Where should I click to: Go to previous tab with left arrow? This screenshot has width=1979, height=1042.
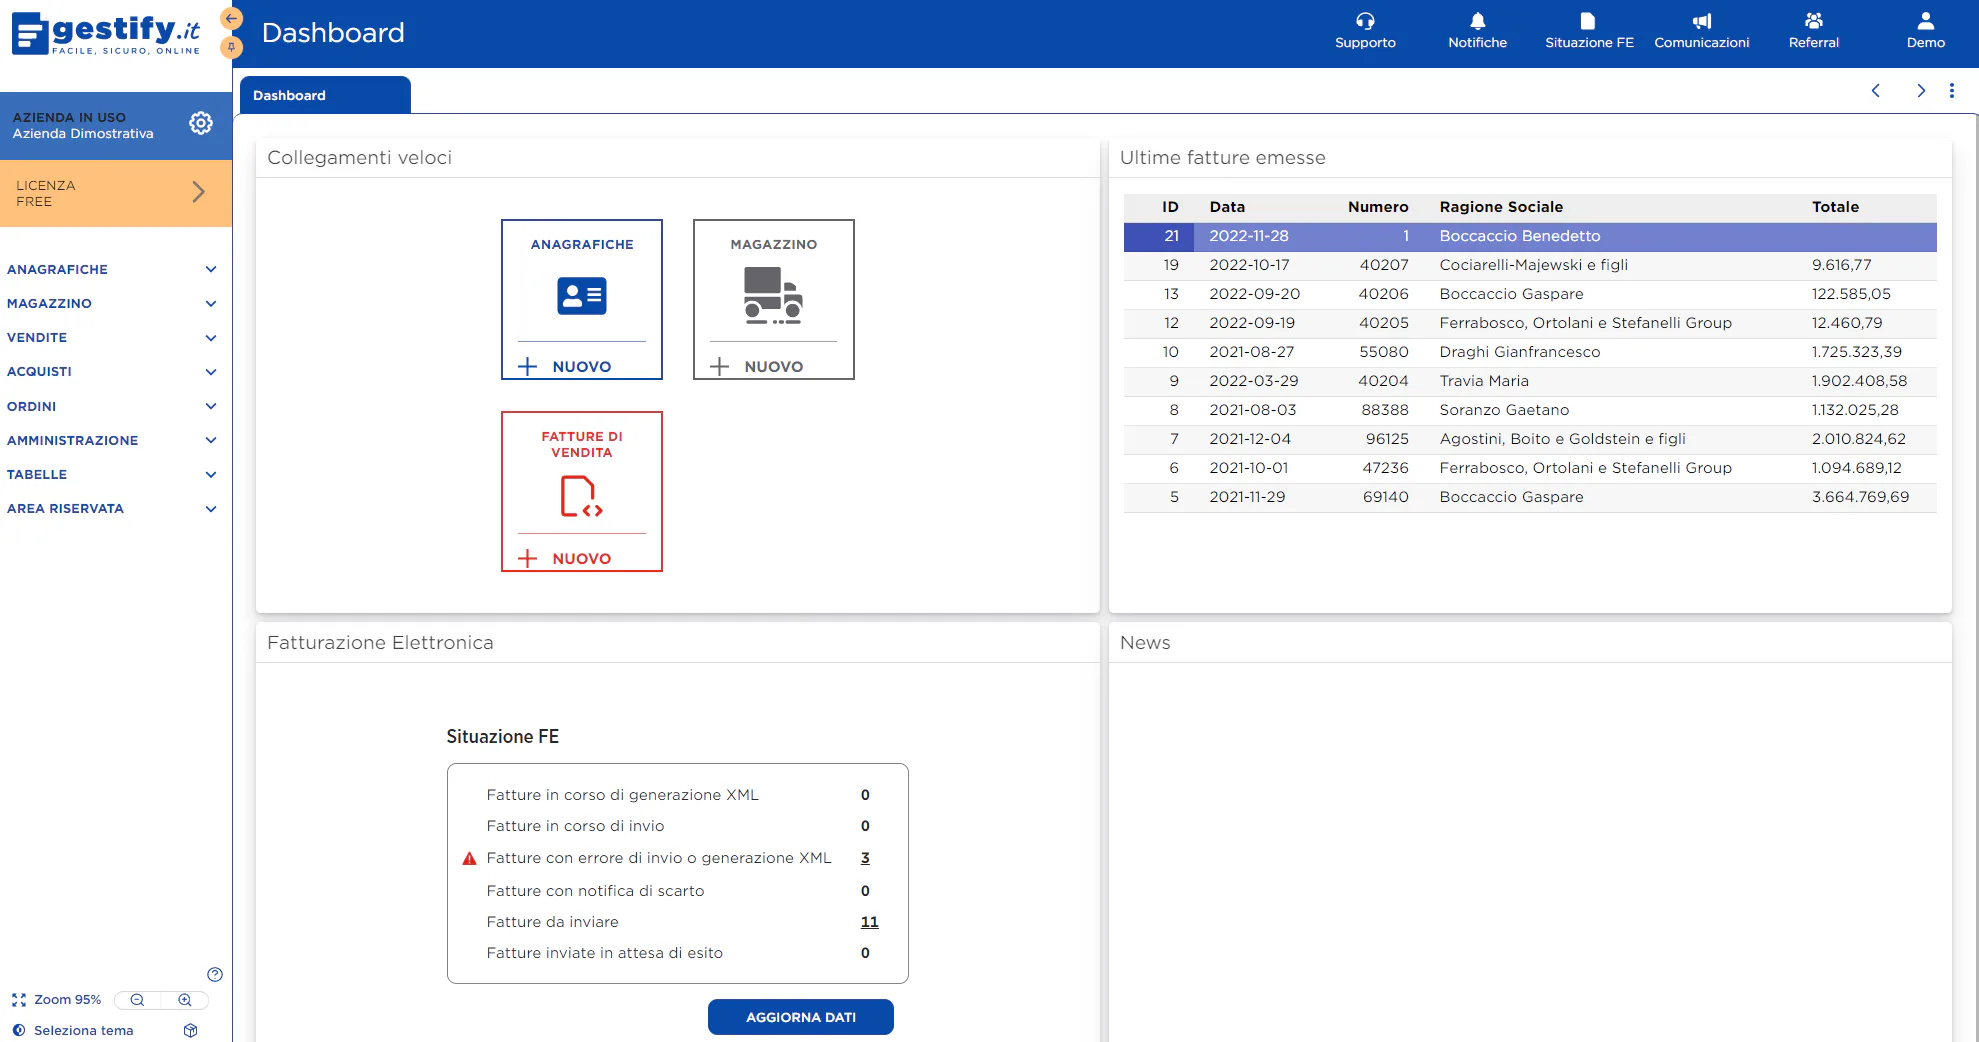[1876, 91]
